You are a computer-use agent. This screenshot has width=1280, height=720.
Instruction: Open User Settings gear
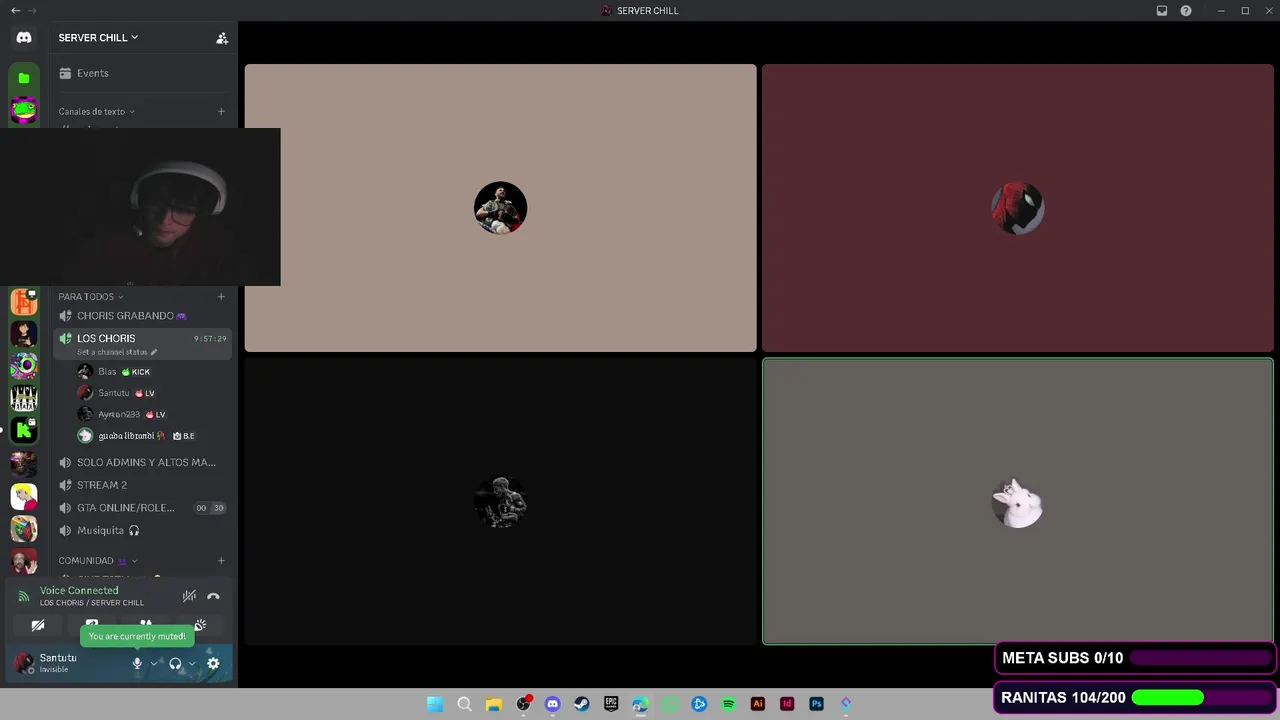213,663
